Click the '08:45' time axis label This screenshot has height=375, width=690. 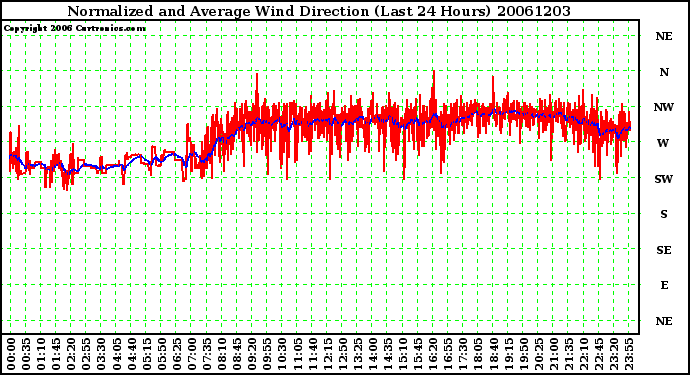pyautogui.click(x=237, y=354)
